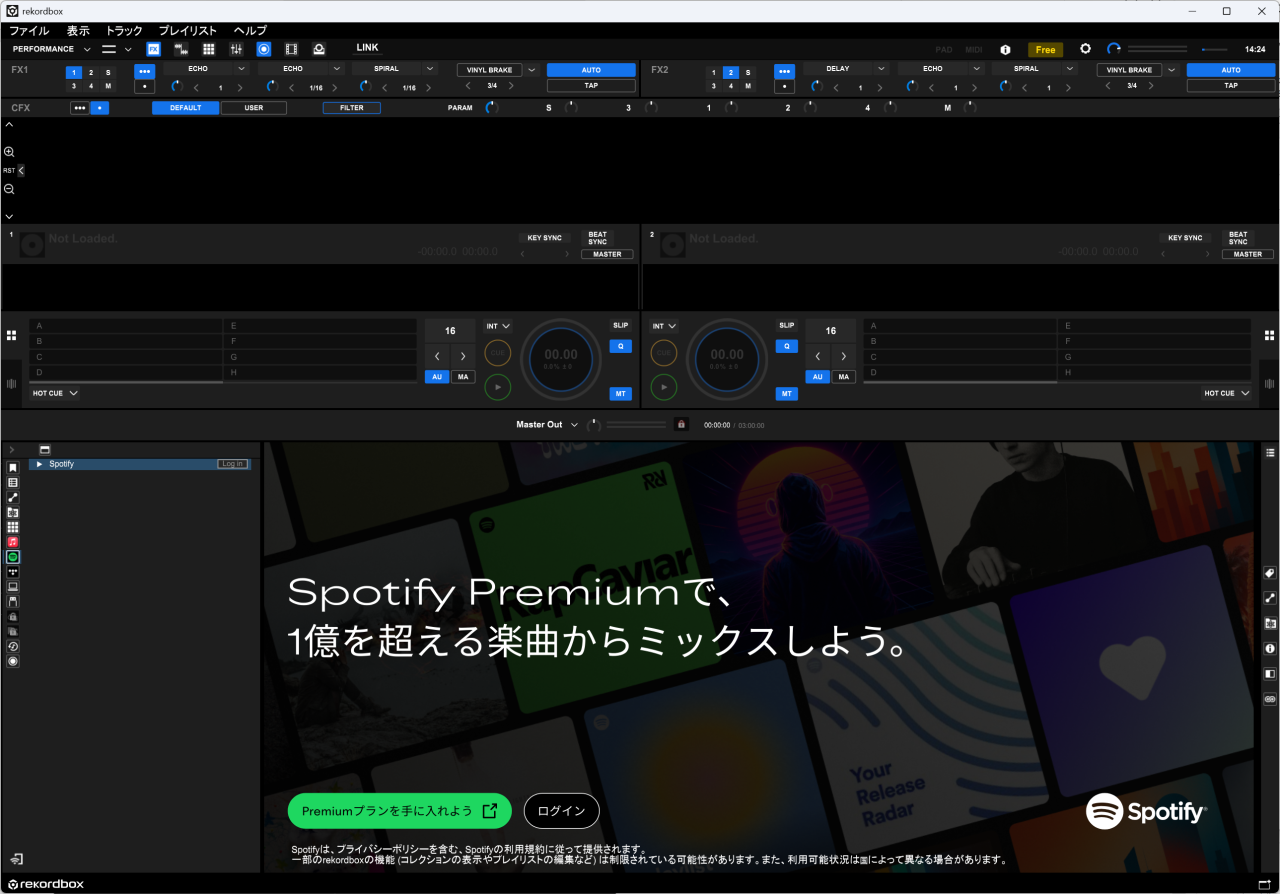
Task: Open the ファイル menu
Action: [29, 31]
